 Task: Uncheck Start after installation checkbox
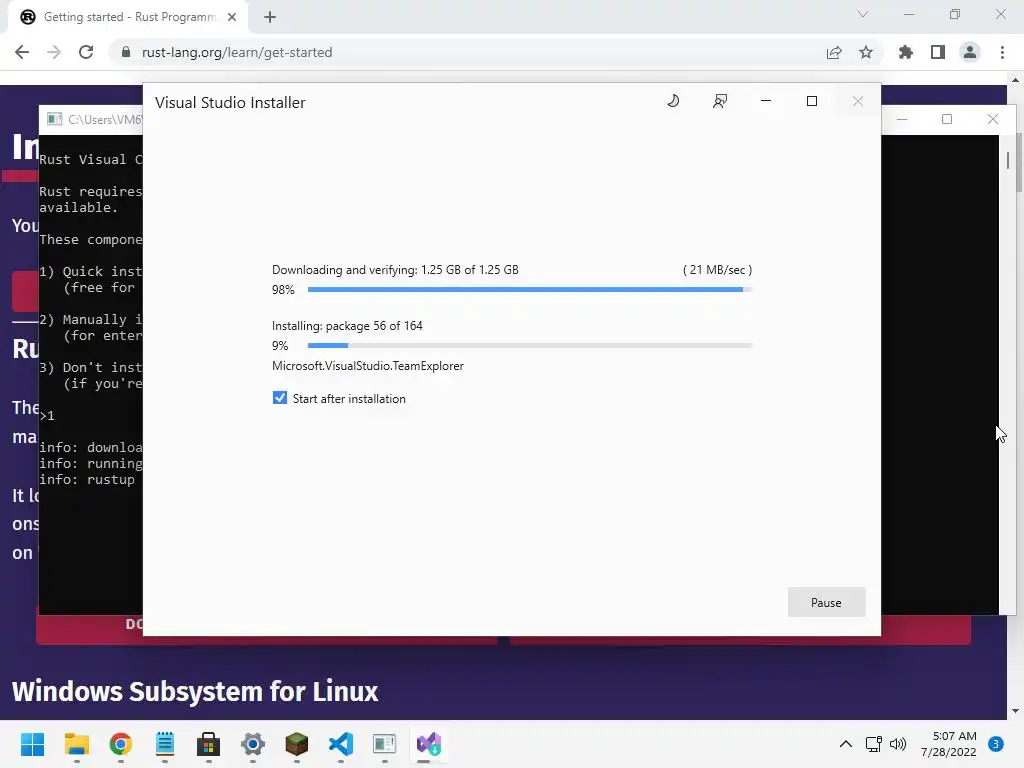coord(280,398)
